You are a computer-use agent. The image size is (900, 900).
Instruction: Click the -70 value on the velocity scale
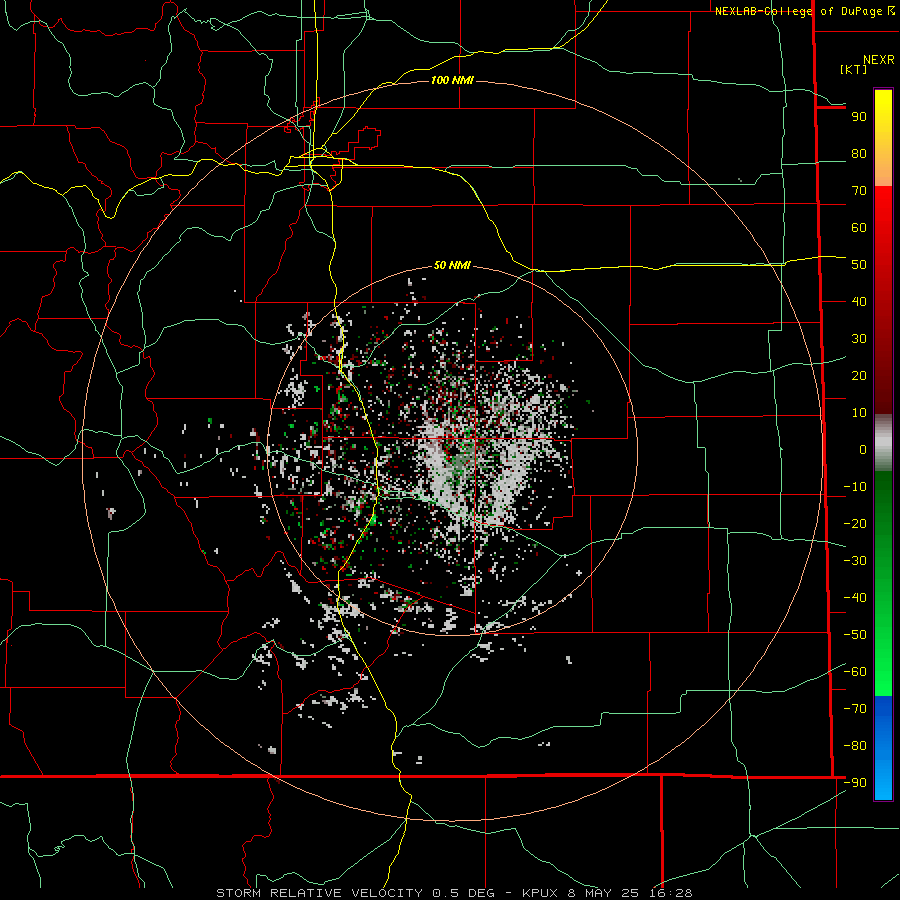(x=855, y=709)
